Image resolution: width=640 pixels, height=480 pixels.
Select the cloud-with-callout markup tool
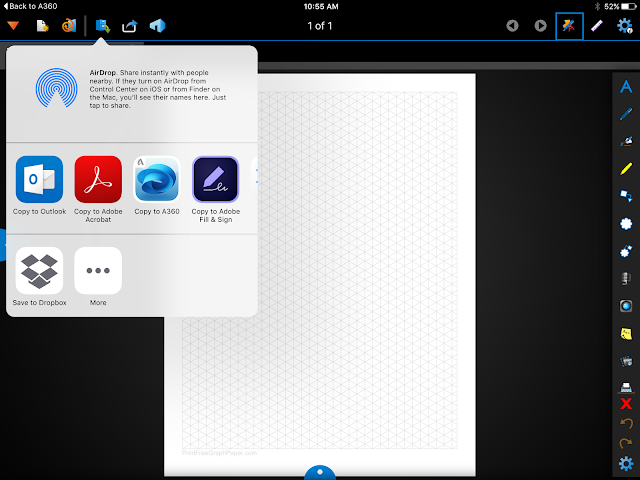point(626,251)
